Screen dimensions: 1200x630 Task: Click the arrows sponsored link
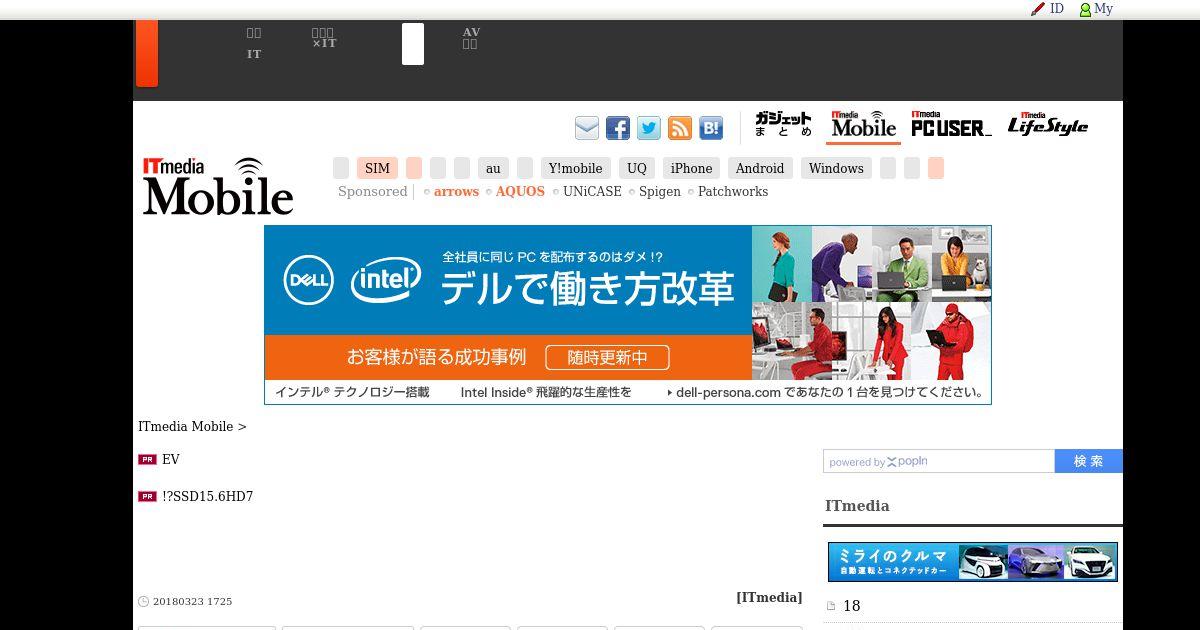coord(456,191)
